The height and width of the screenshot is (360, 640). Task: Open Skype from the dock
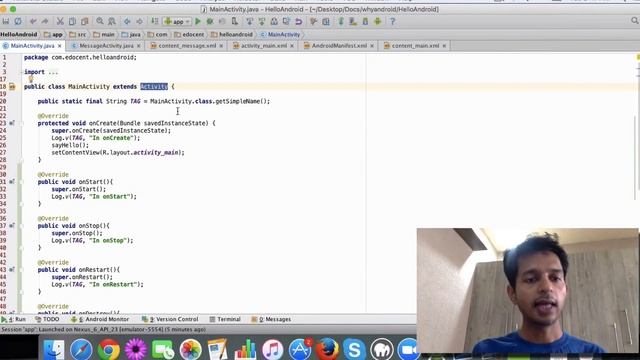[354, 349]
